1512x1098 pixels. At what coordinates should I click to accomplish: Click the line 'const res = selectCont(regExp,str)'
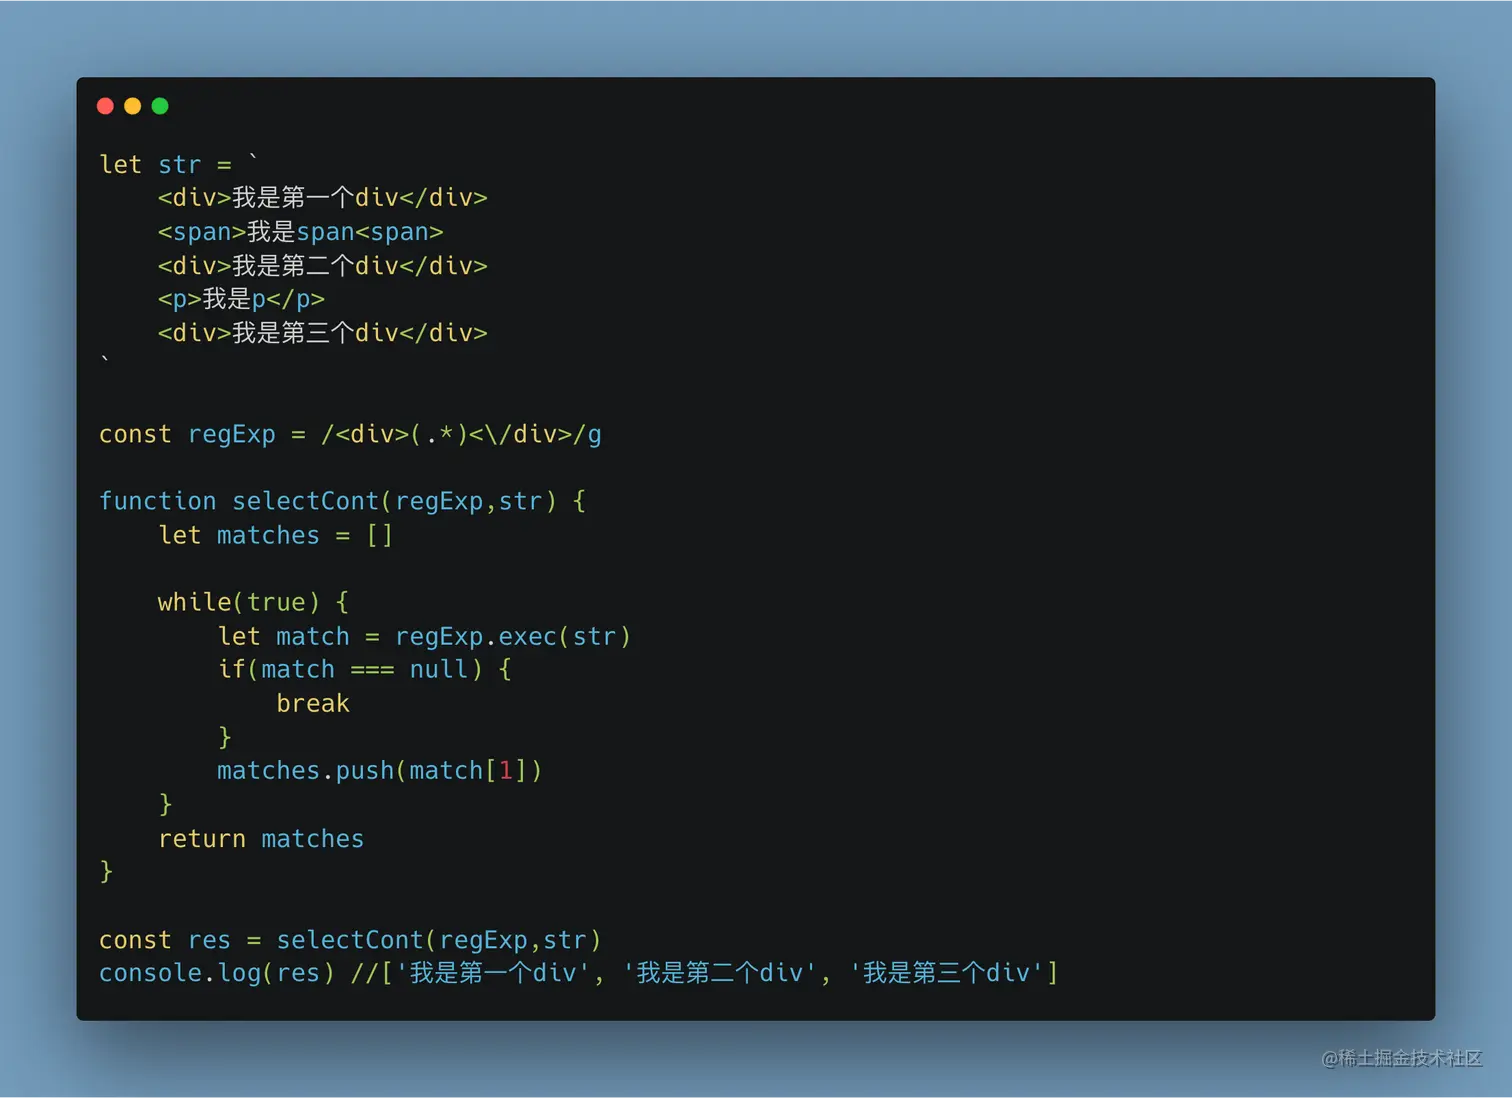350,940
